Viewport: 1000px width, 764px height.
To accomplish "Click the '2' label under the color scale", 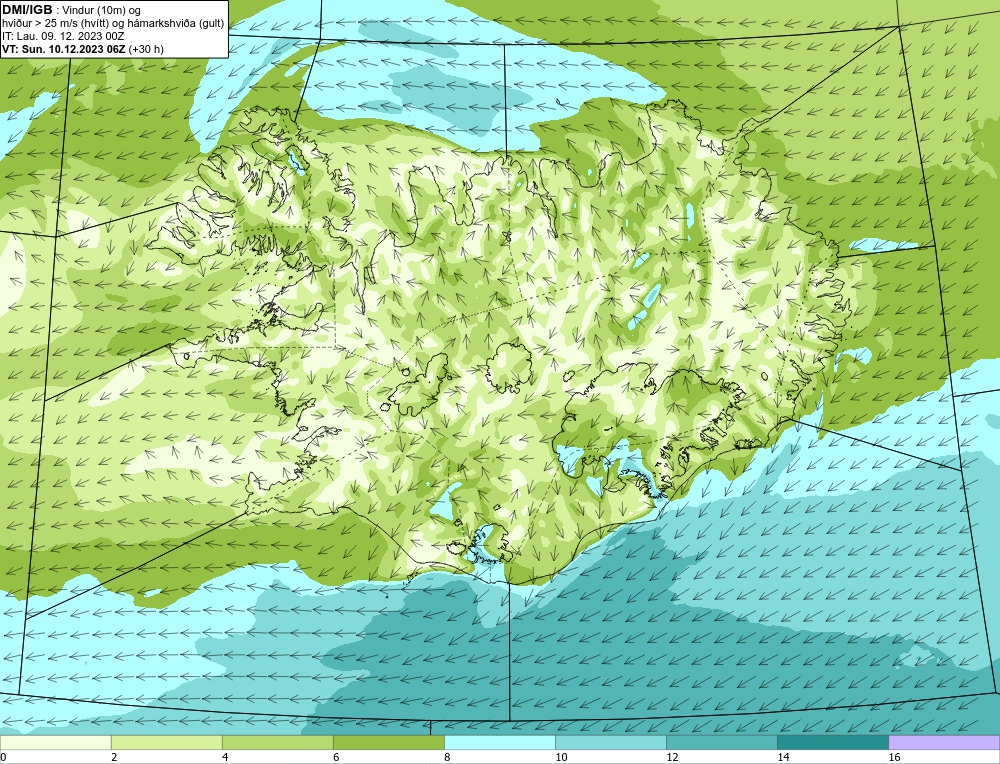I will (114, 757).
